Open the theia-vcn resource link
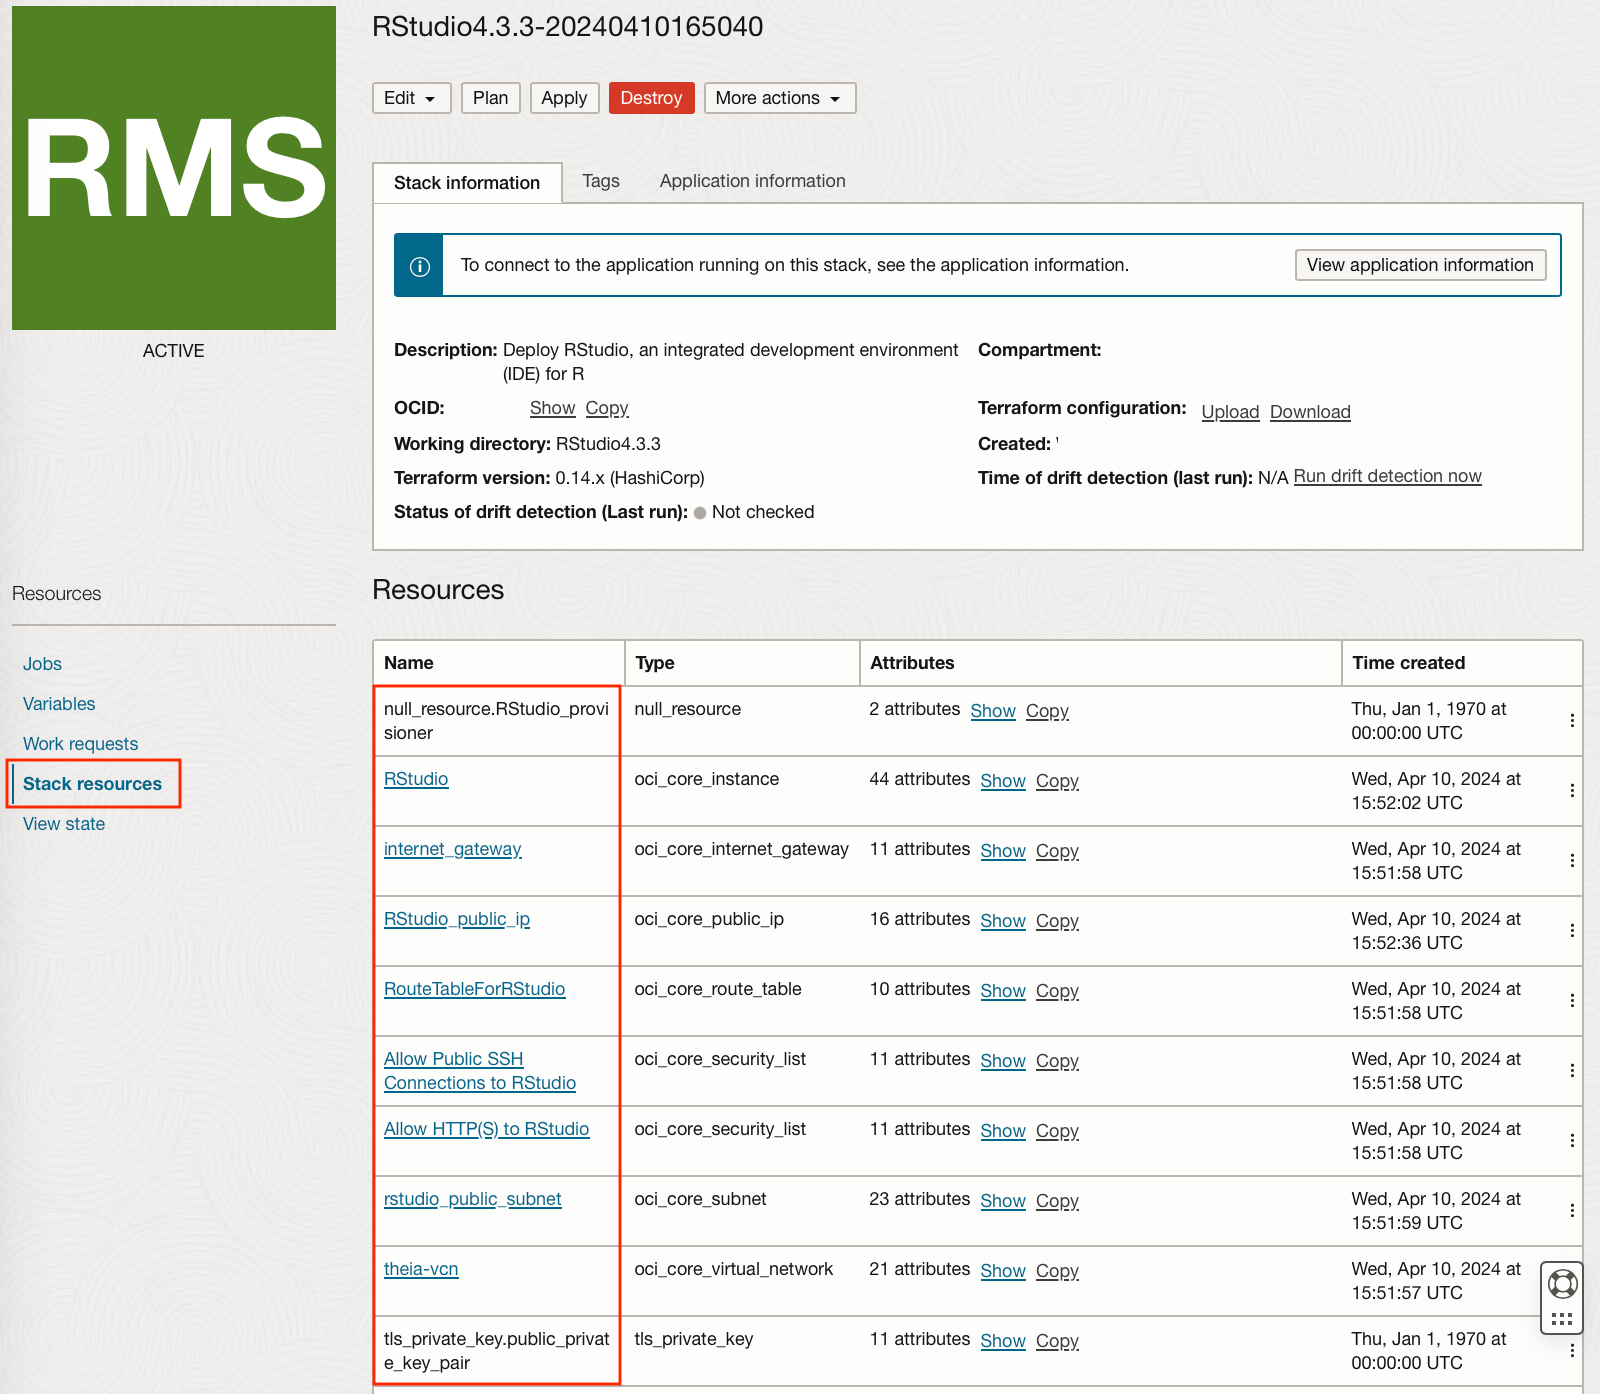1600x1394 pixels. click(x=421, y=1269)
